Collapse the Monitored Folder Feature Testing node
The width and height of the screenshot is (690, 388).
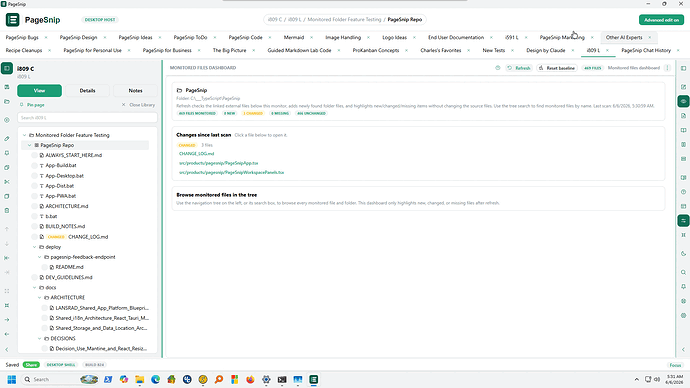coord(25,135)
